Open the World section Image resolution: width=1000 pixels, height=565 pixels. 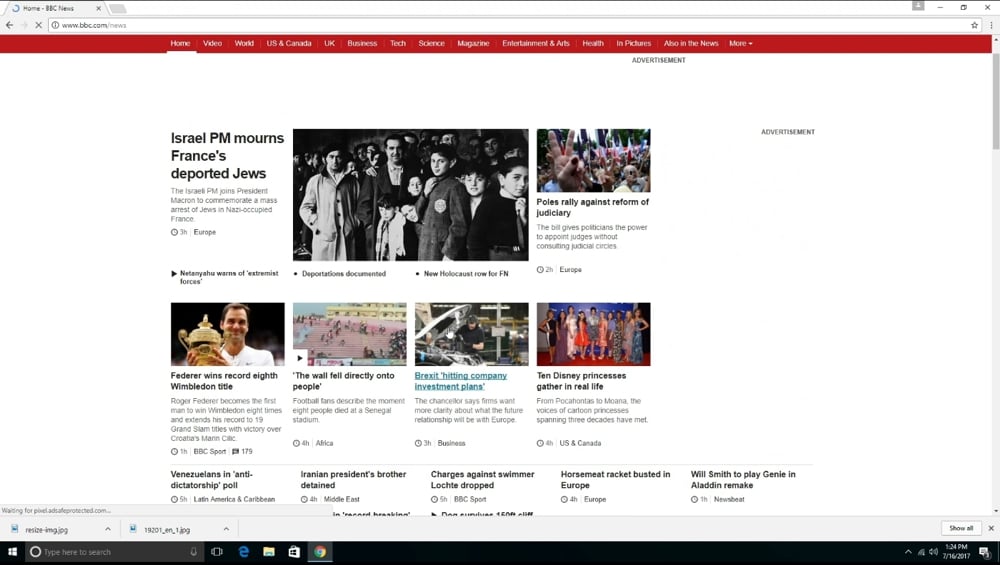(x=244, y=43)
